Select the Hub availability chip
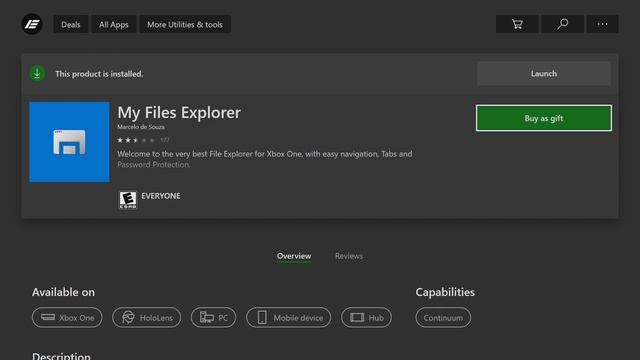 click(x=366, y=318)
